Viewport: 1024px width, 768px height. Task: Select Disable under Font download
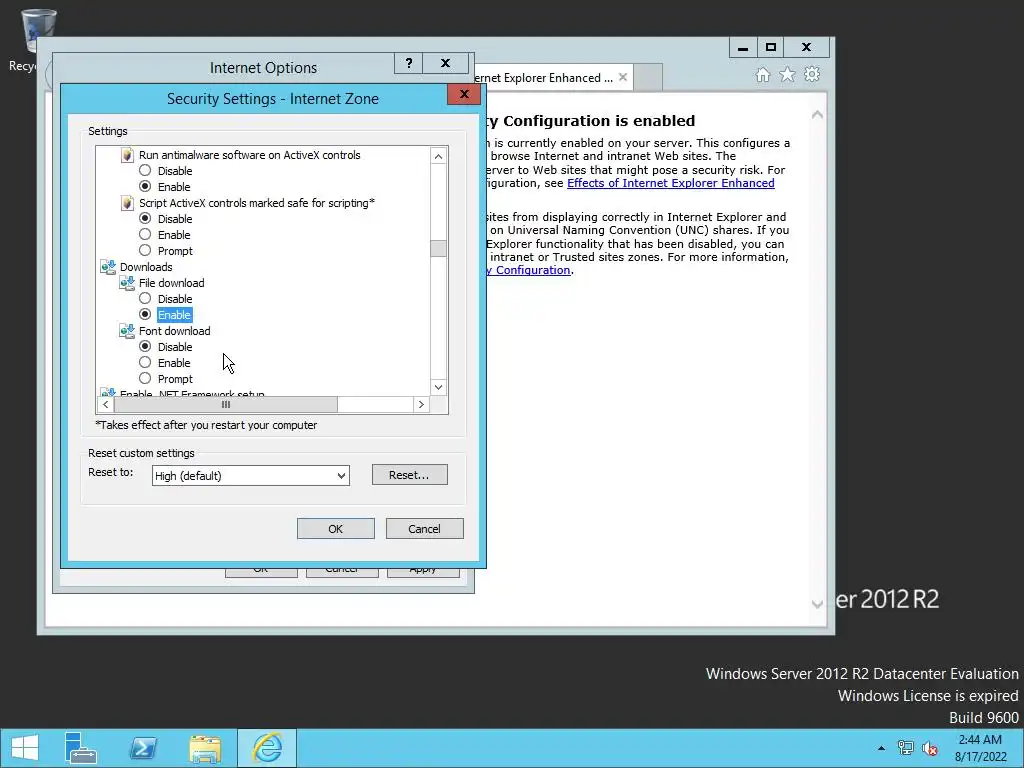145,347
